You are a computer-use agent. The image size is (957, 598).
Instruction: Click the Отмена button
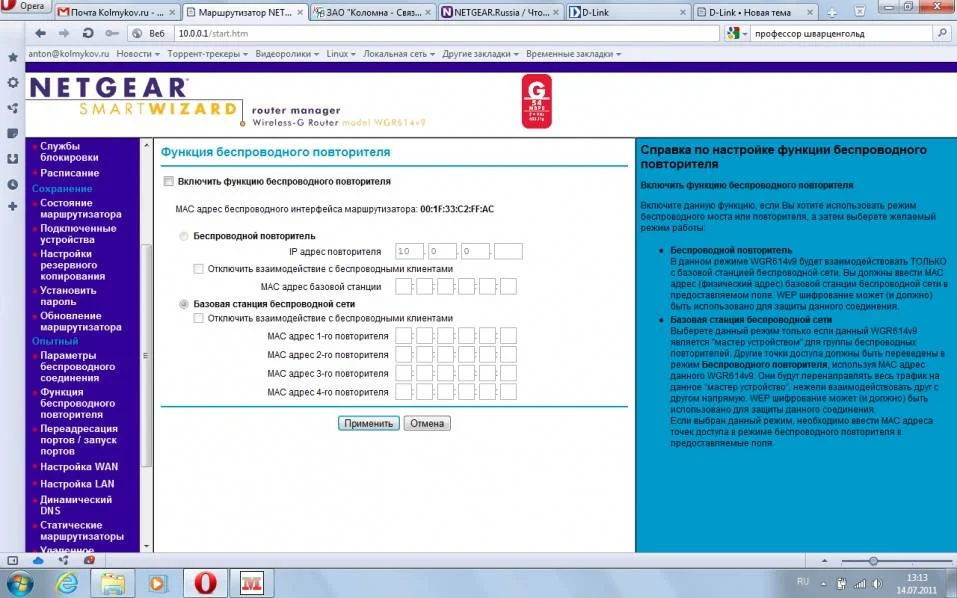tap(427, 423)
